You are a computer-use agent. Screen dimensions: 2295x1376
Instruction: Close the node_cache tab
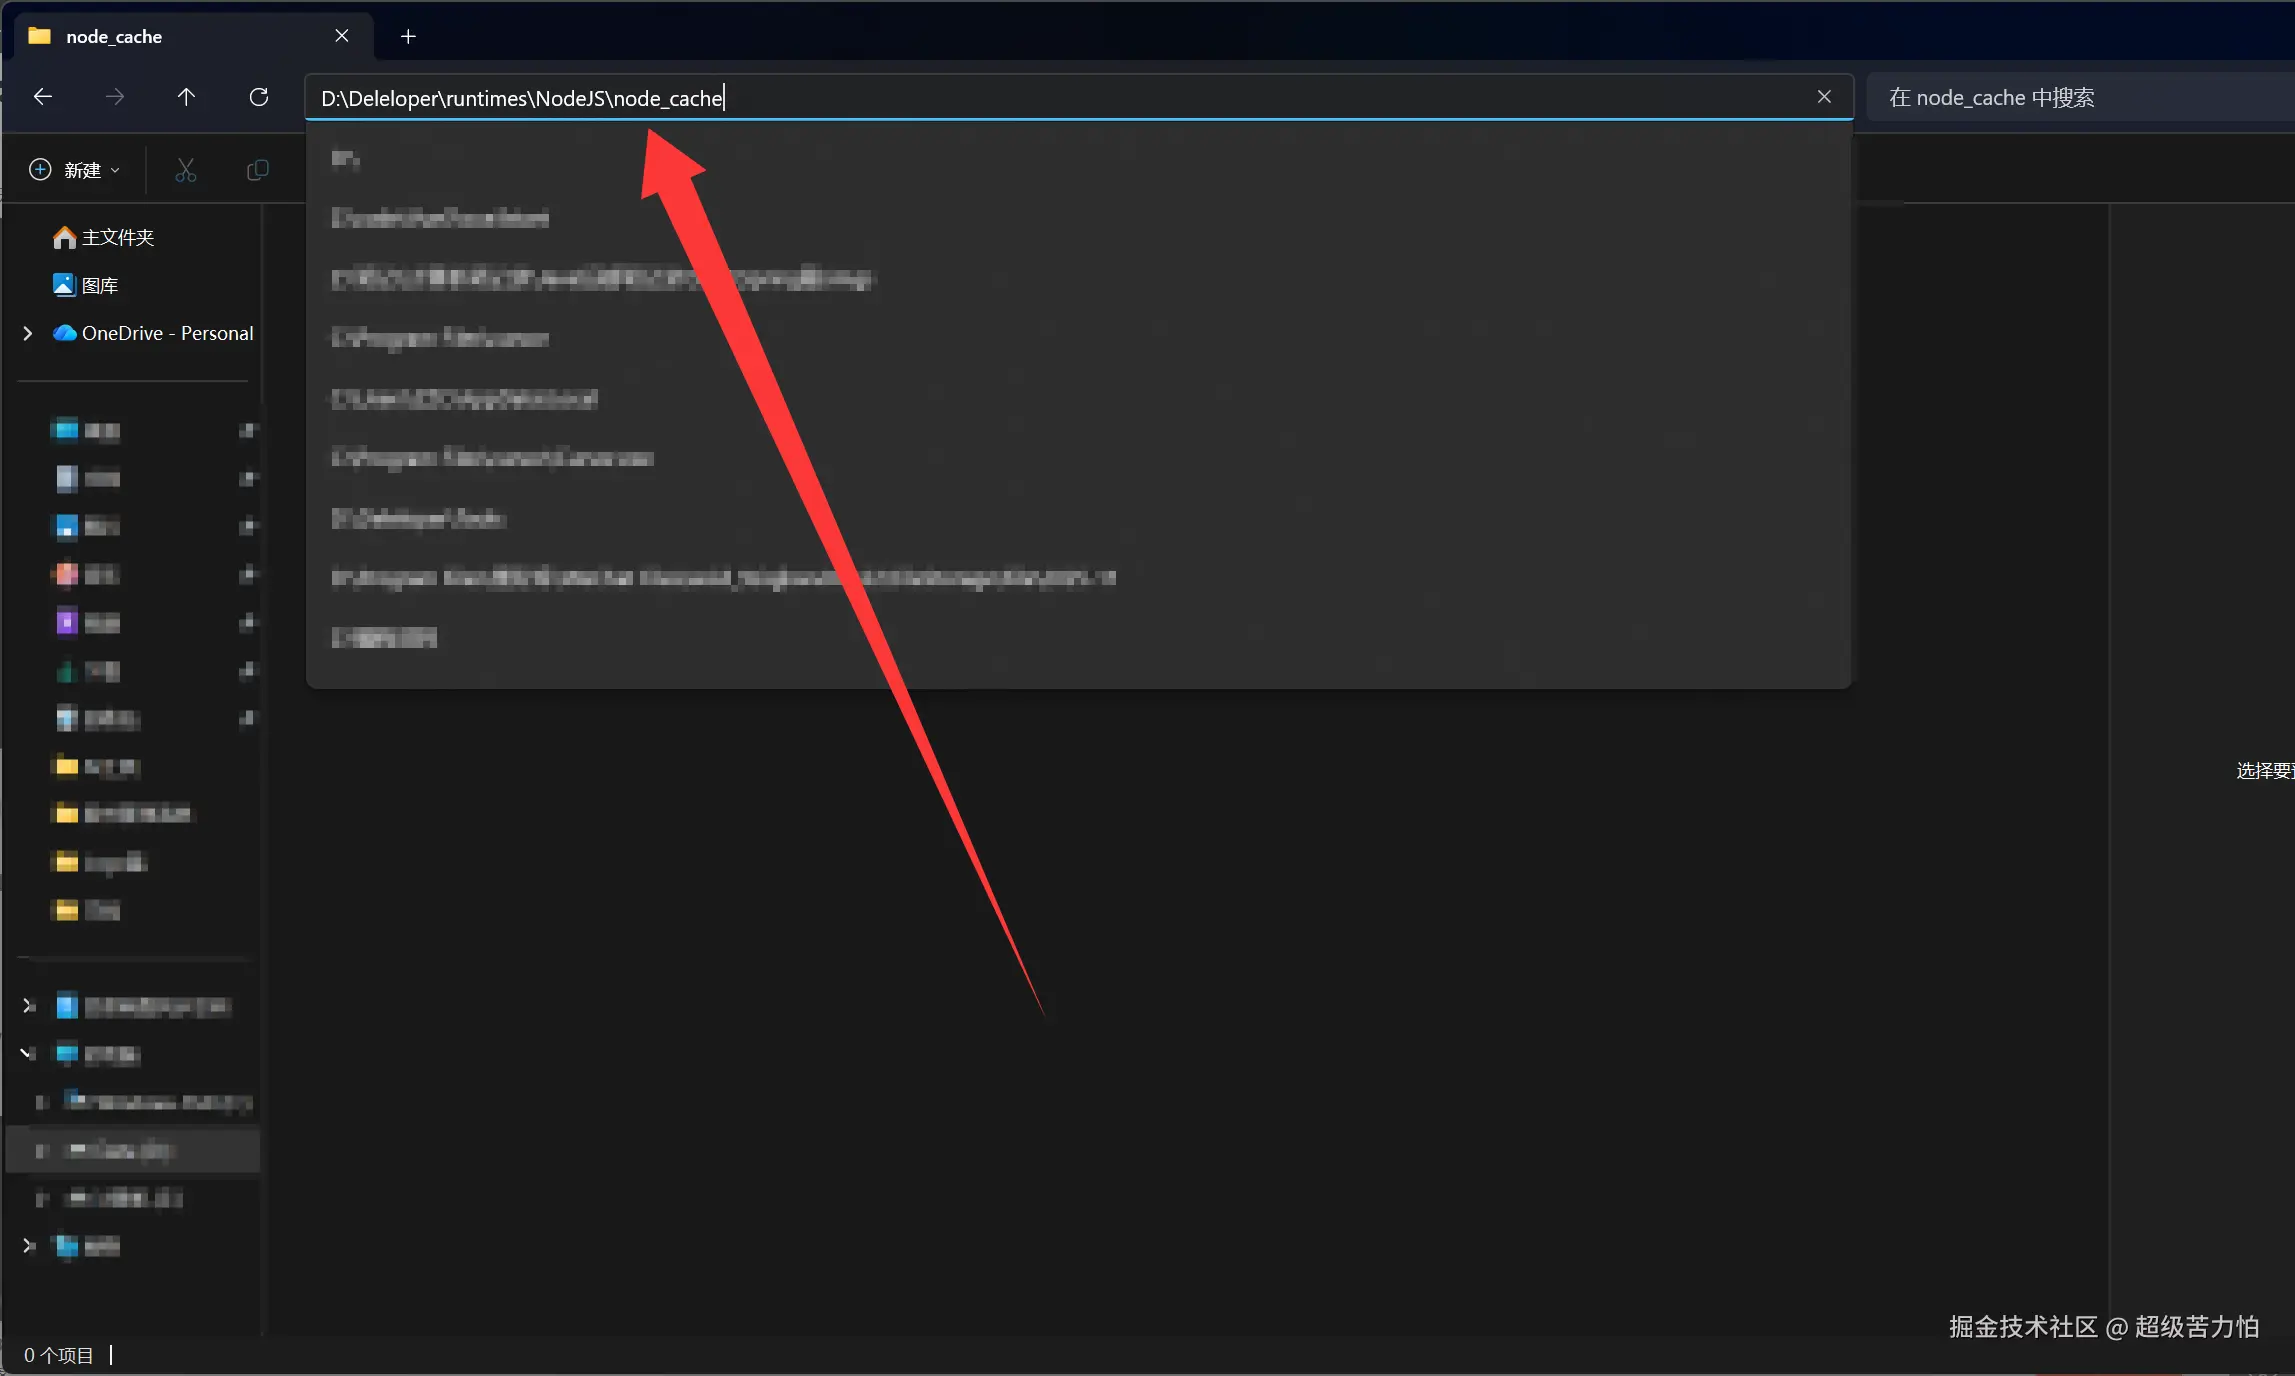(x=342, y=37)
